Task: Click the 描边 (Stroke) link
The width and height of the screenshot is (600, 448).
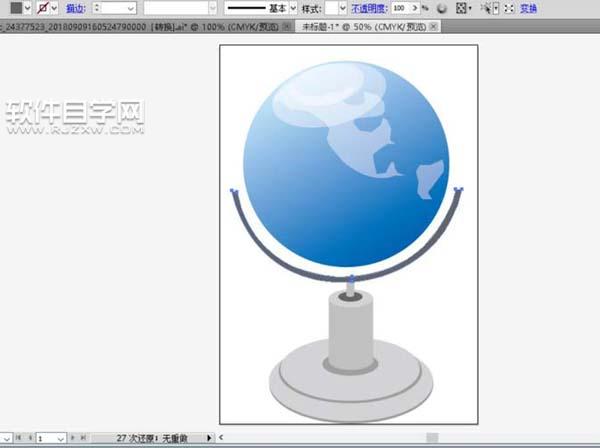Action: (75, 8)
